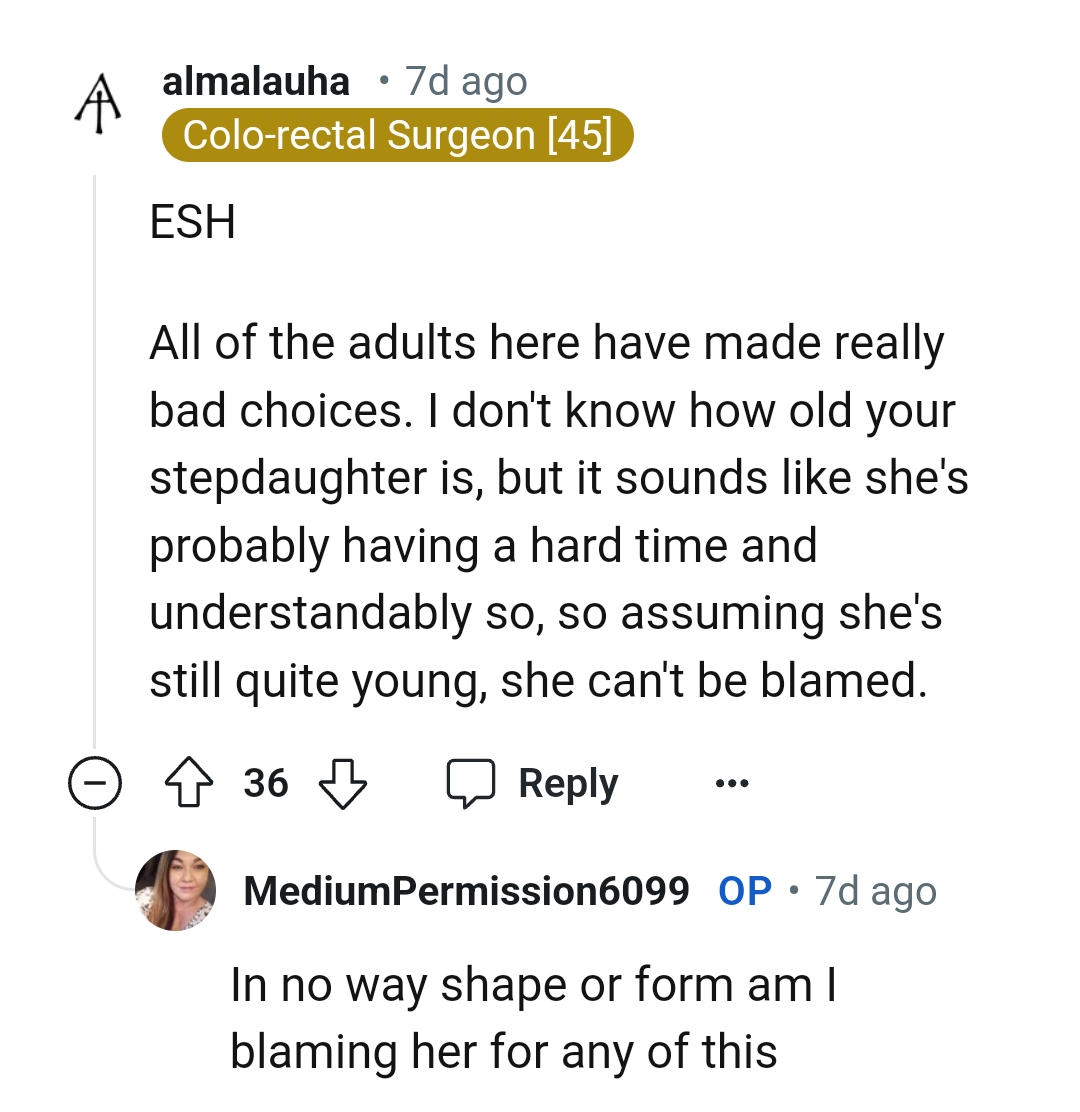Click almalauha's avatar icon
The height and width of the screenshot is (1112, 1080).
pos(97,90)
